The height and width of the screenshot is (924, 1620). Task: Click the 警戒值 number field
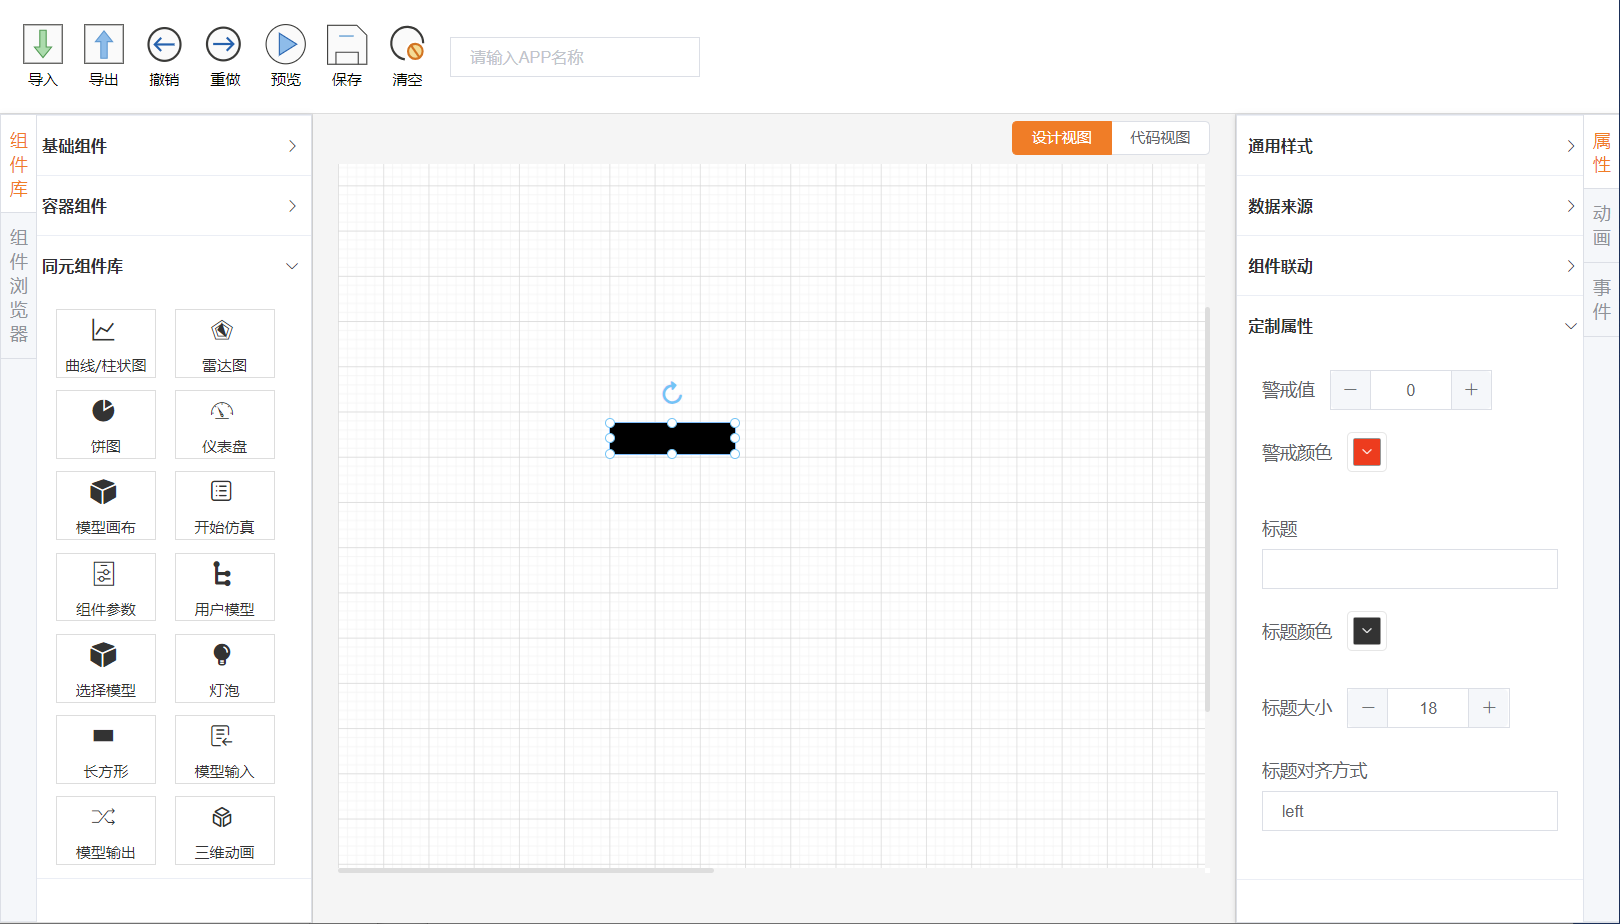click(1411, 390)
